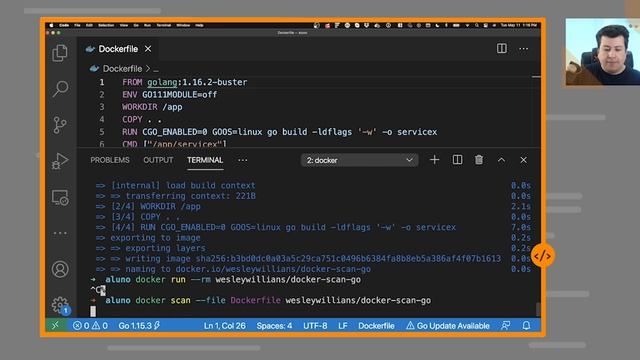The height and width of the screenshot is (360, 640).
Task: Click Ln 1, Col 26 cursor position
Action: pos(224,326)
